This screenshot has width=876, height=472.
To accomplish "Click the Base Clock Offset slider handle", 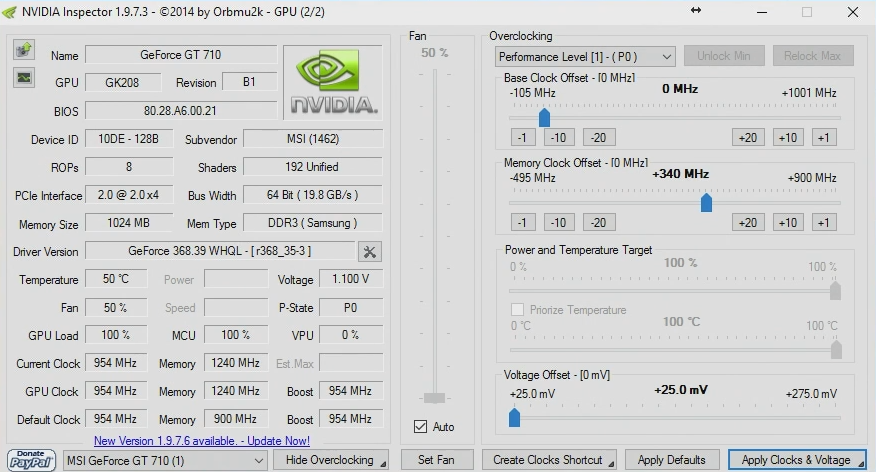I will [544, 118].
